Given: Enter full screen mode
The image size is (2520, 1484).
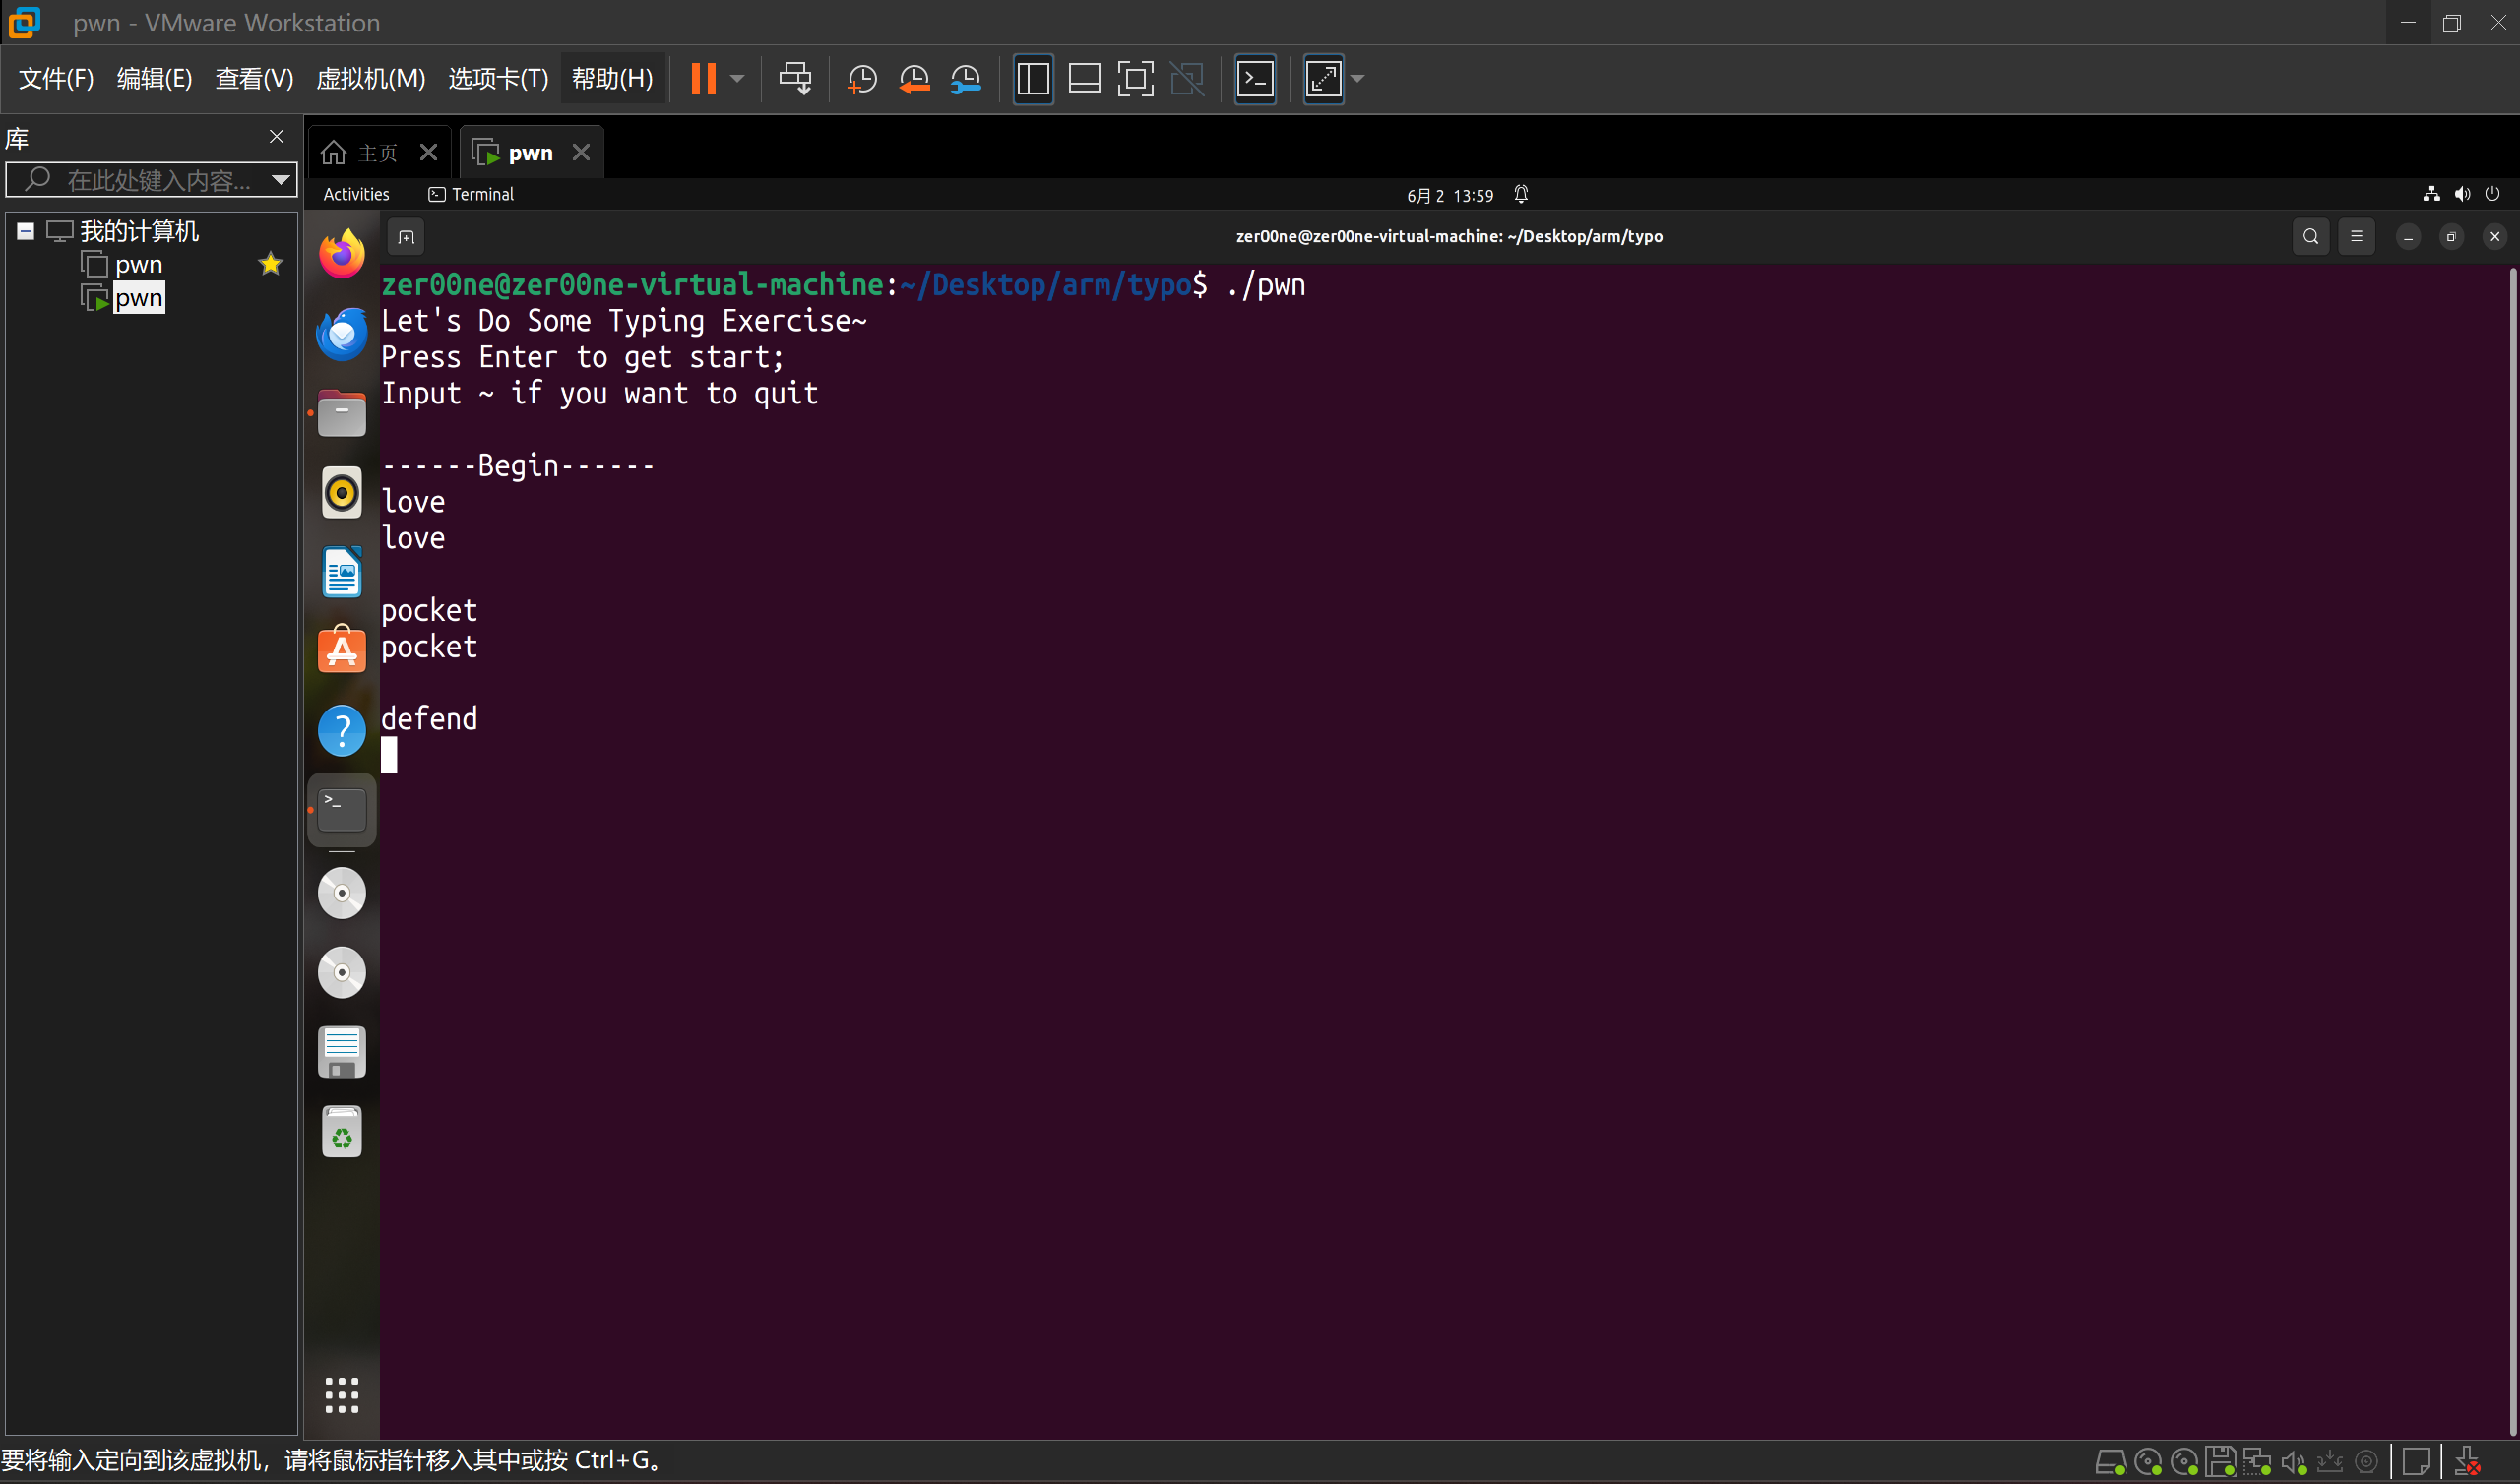Looking at the screenshot, I should (x=1135, y=78).
